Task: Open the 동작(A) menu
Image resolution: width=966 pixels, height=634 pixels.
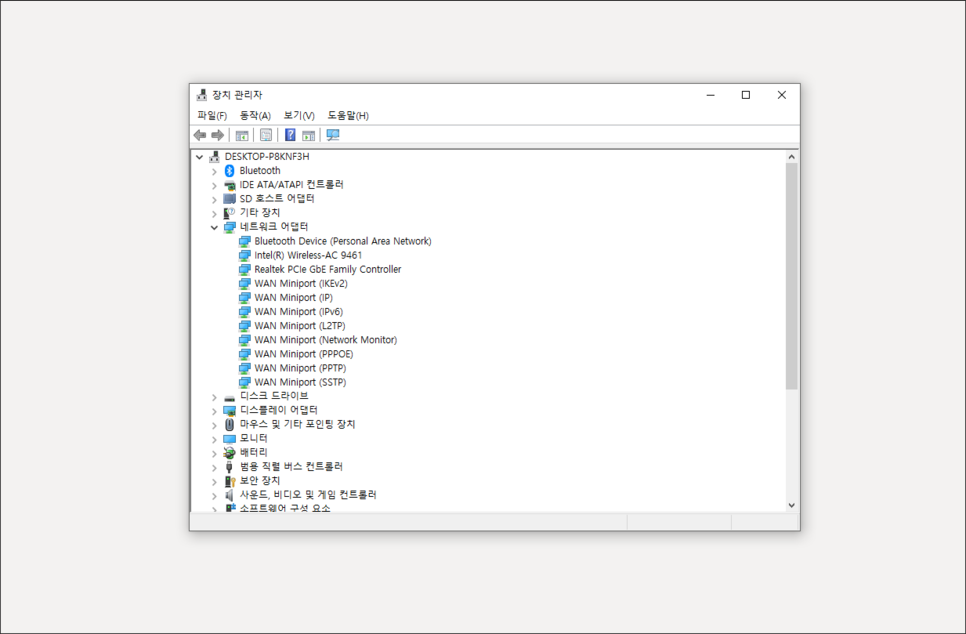Action: click(x=255, y=116)
